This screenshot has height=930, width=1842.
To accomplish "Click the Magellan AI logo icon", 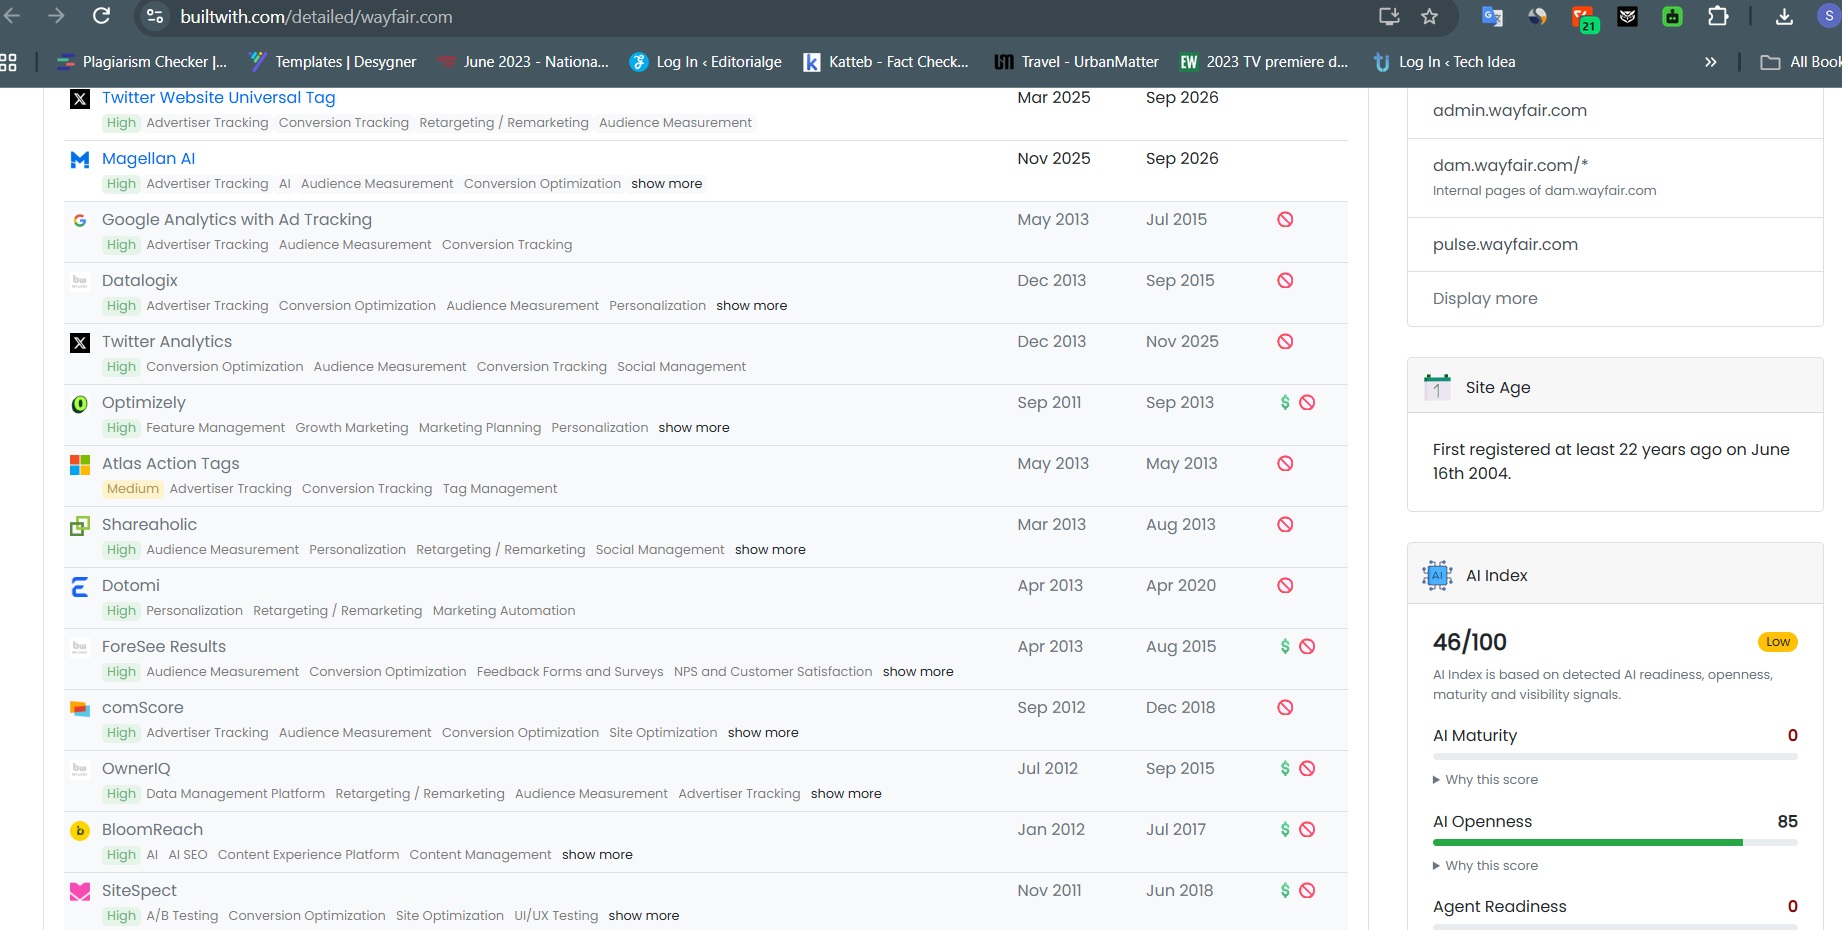I will (80, 160).
